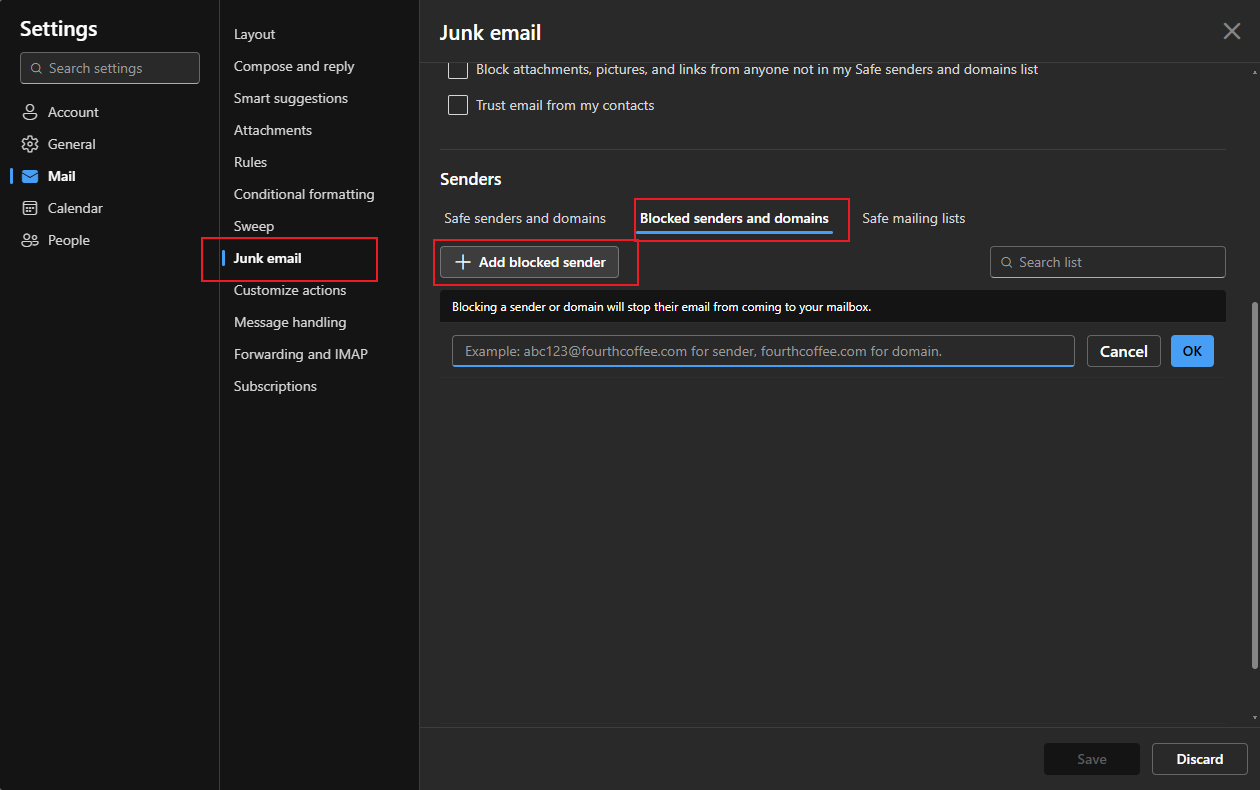1260x790 pixels.
Task: Save the junk email settings
Action: (1091, 759)
